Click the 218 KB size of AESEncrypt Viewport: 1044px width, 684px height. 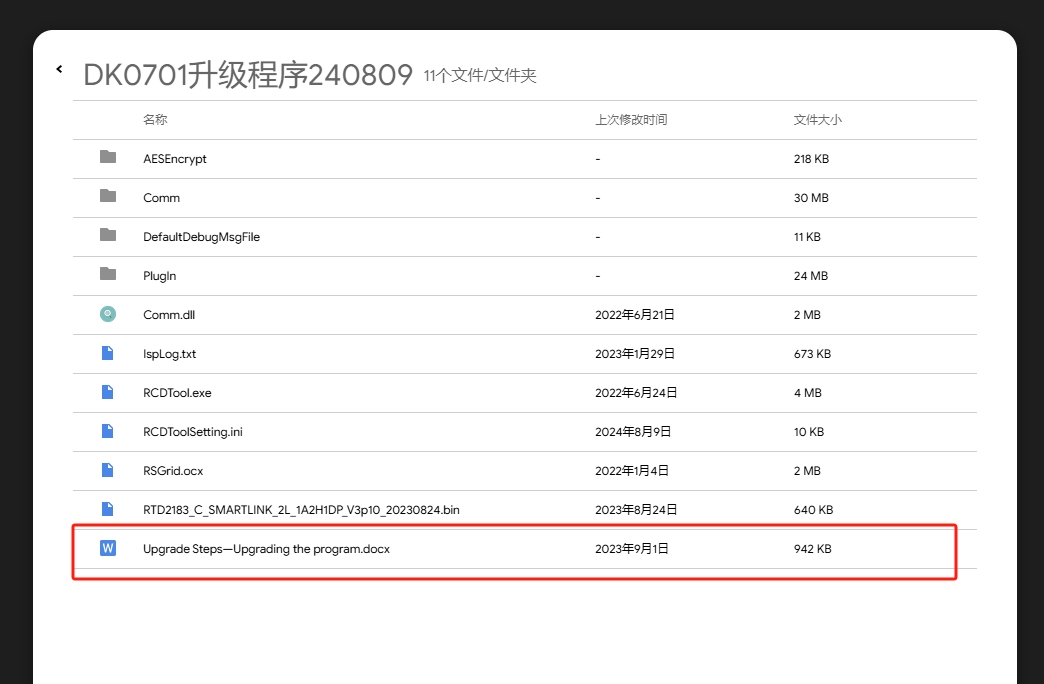811,159
